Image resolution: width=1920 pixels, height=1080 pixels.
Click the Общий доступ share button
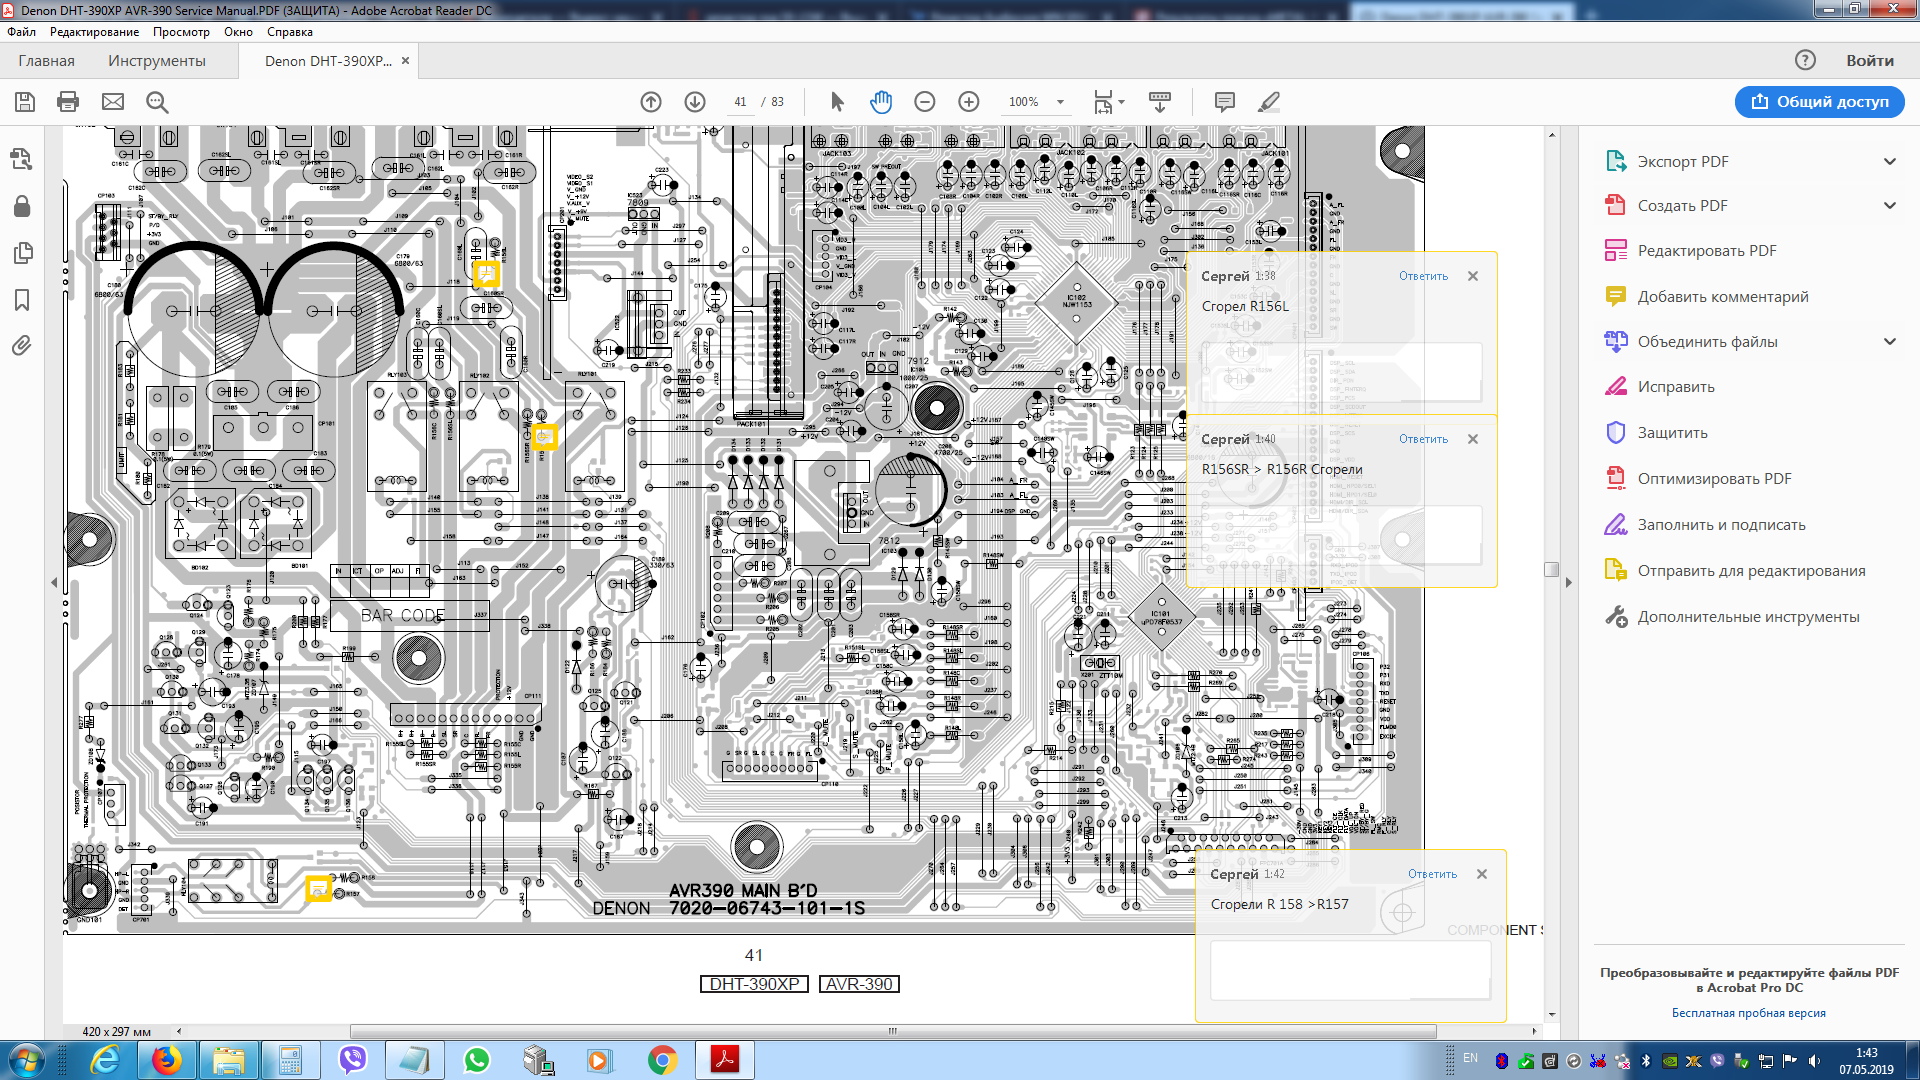click(x=1820, y=102)
